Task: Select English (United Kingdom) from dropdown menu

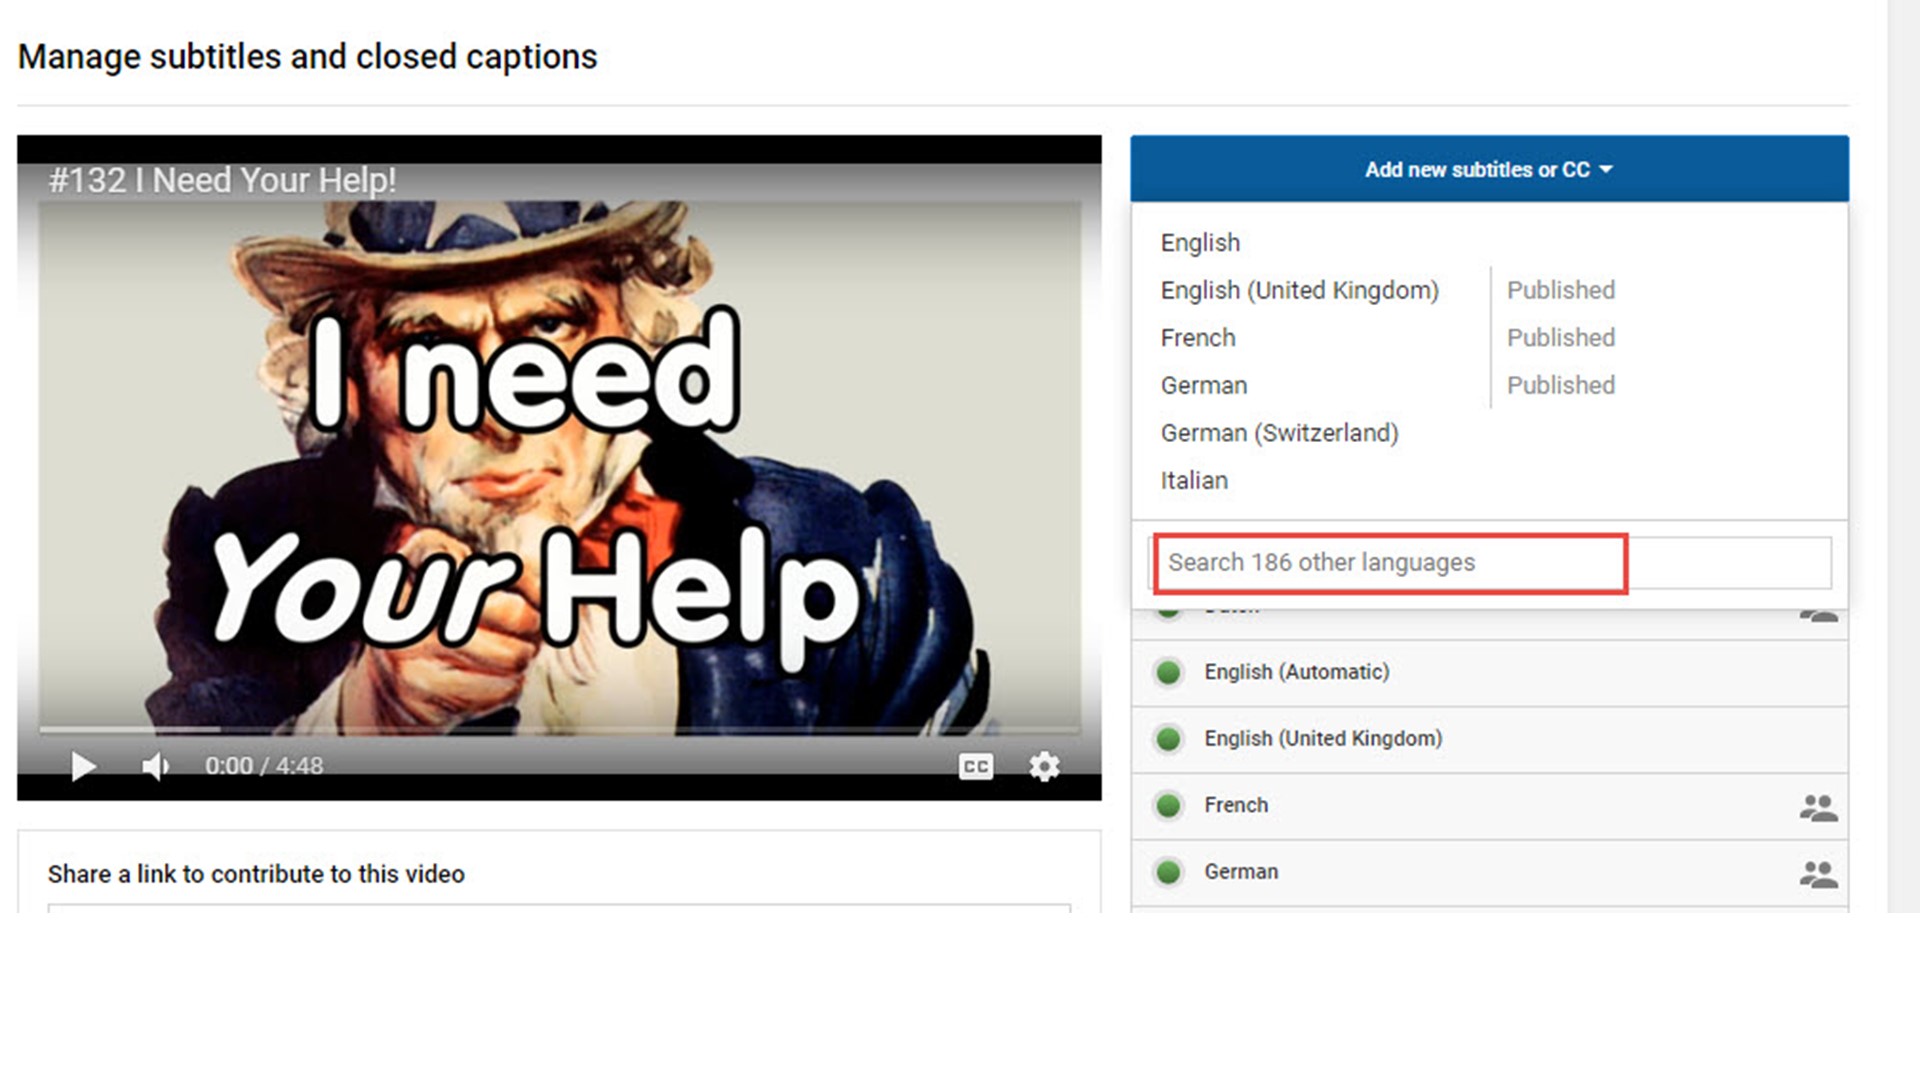Action: (1299, 290)
